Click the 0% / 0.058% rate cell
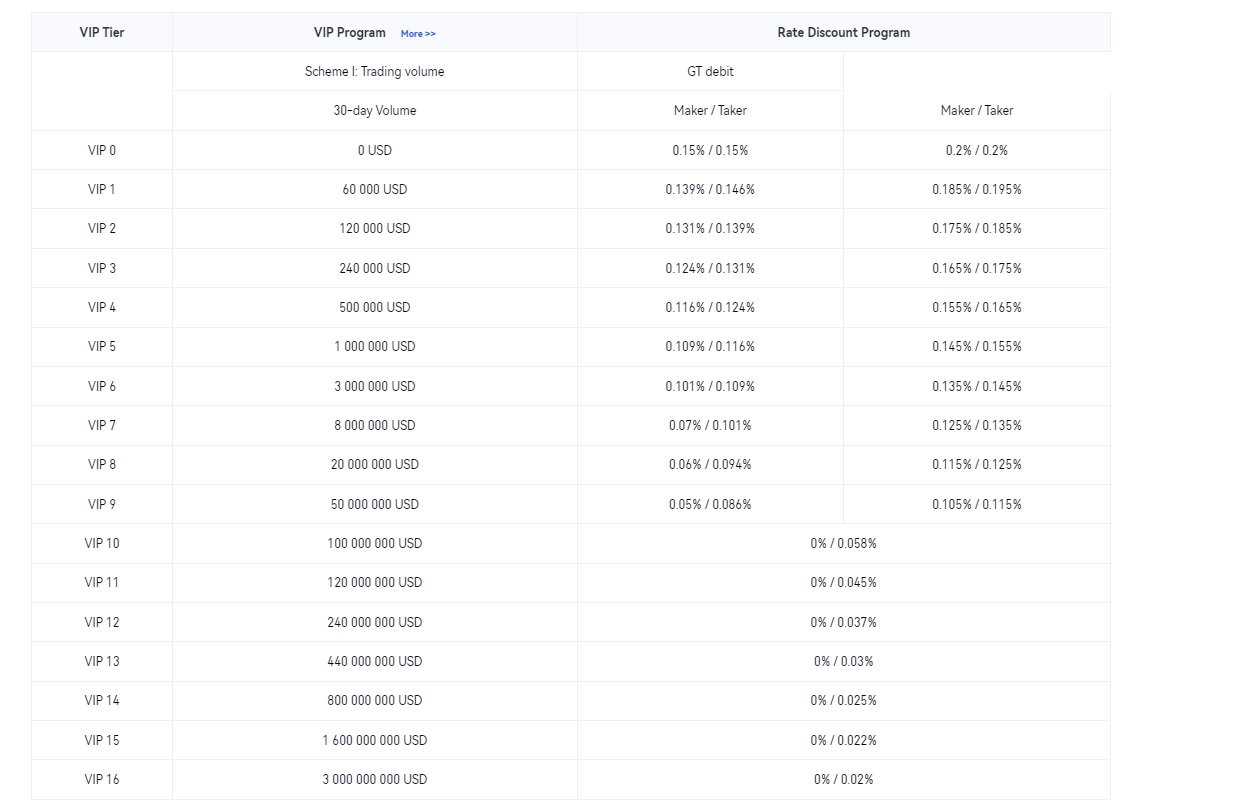Screen dimensions: 1234x810 coord(844,543)
